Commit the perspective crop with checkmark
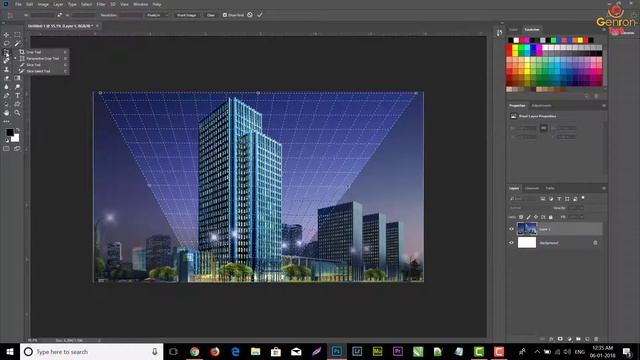 pyautogui.click(x=260, y=15)
